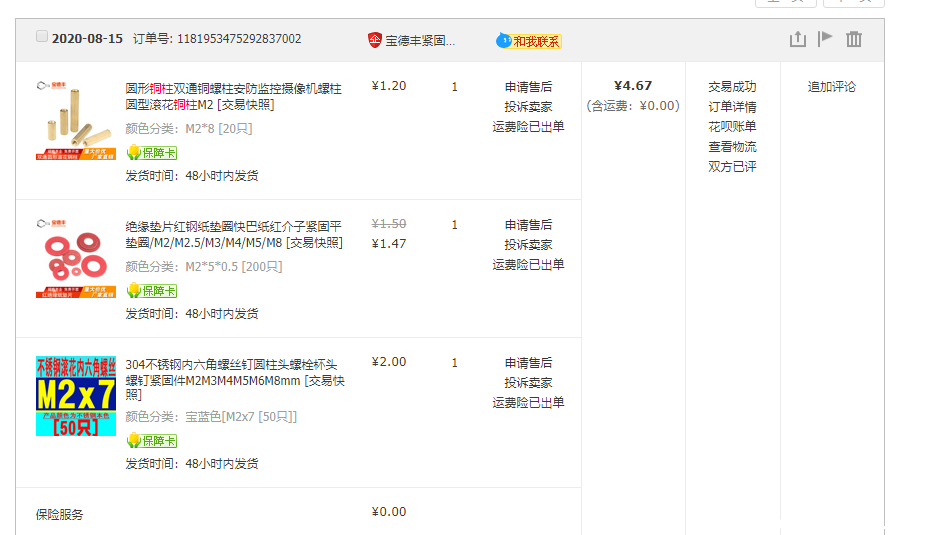
Task: Click 投诉卖家 for the M2x7 screw item
Action: click(528, 383)
